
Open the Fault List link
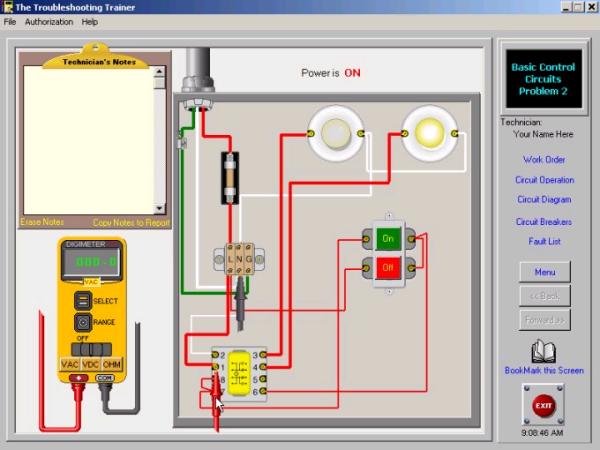click(x=544, y=241)
